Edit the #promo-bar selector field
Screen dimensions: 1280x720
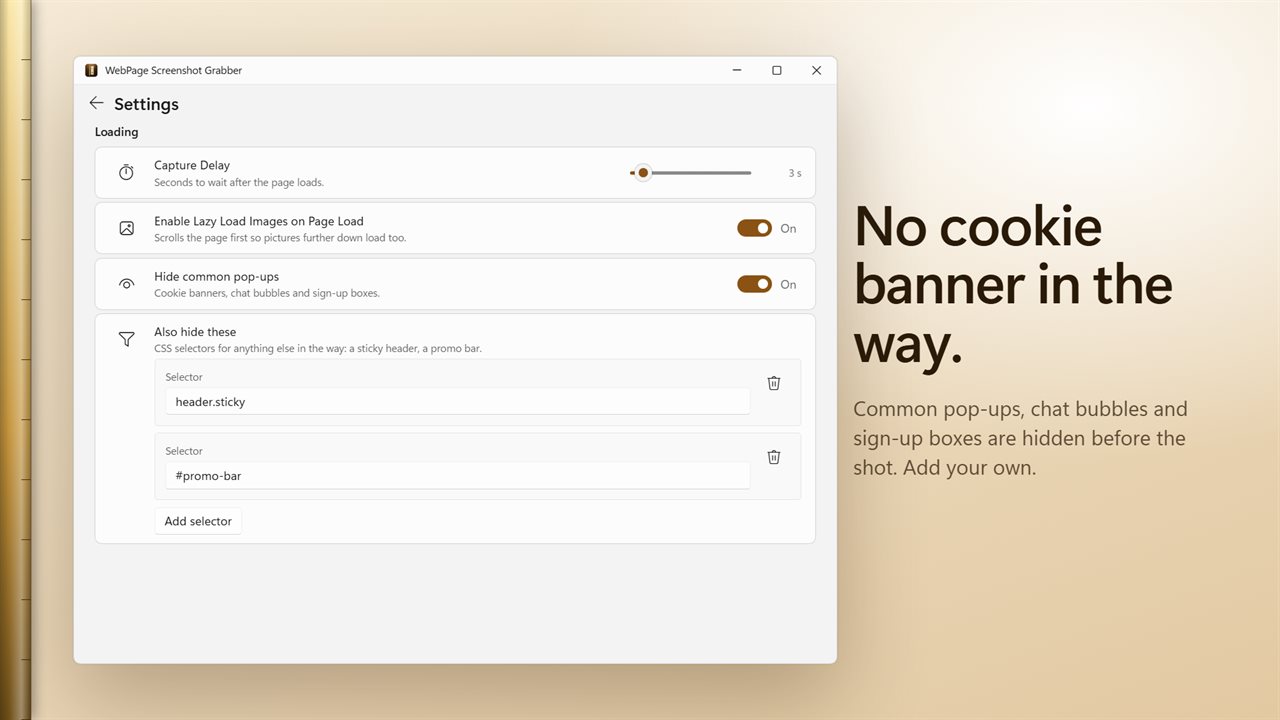(x=458, y=475)
